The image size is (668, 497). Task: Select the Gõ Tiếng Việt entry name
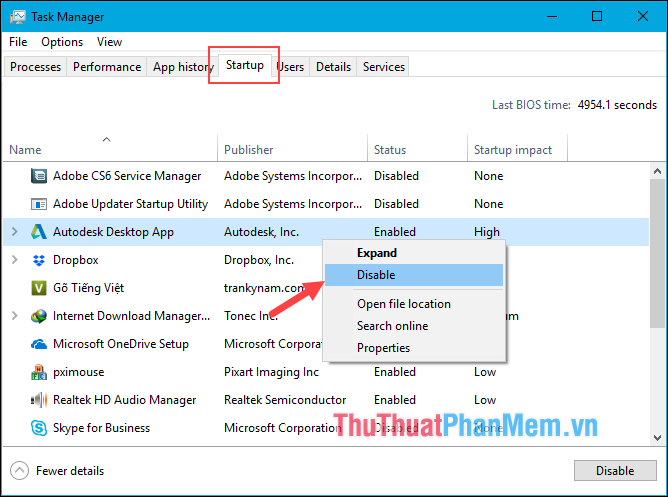(x=89, y=288)
